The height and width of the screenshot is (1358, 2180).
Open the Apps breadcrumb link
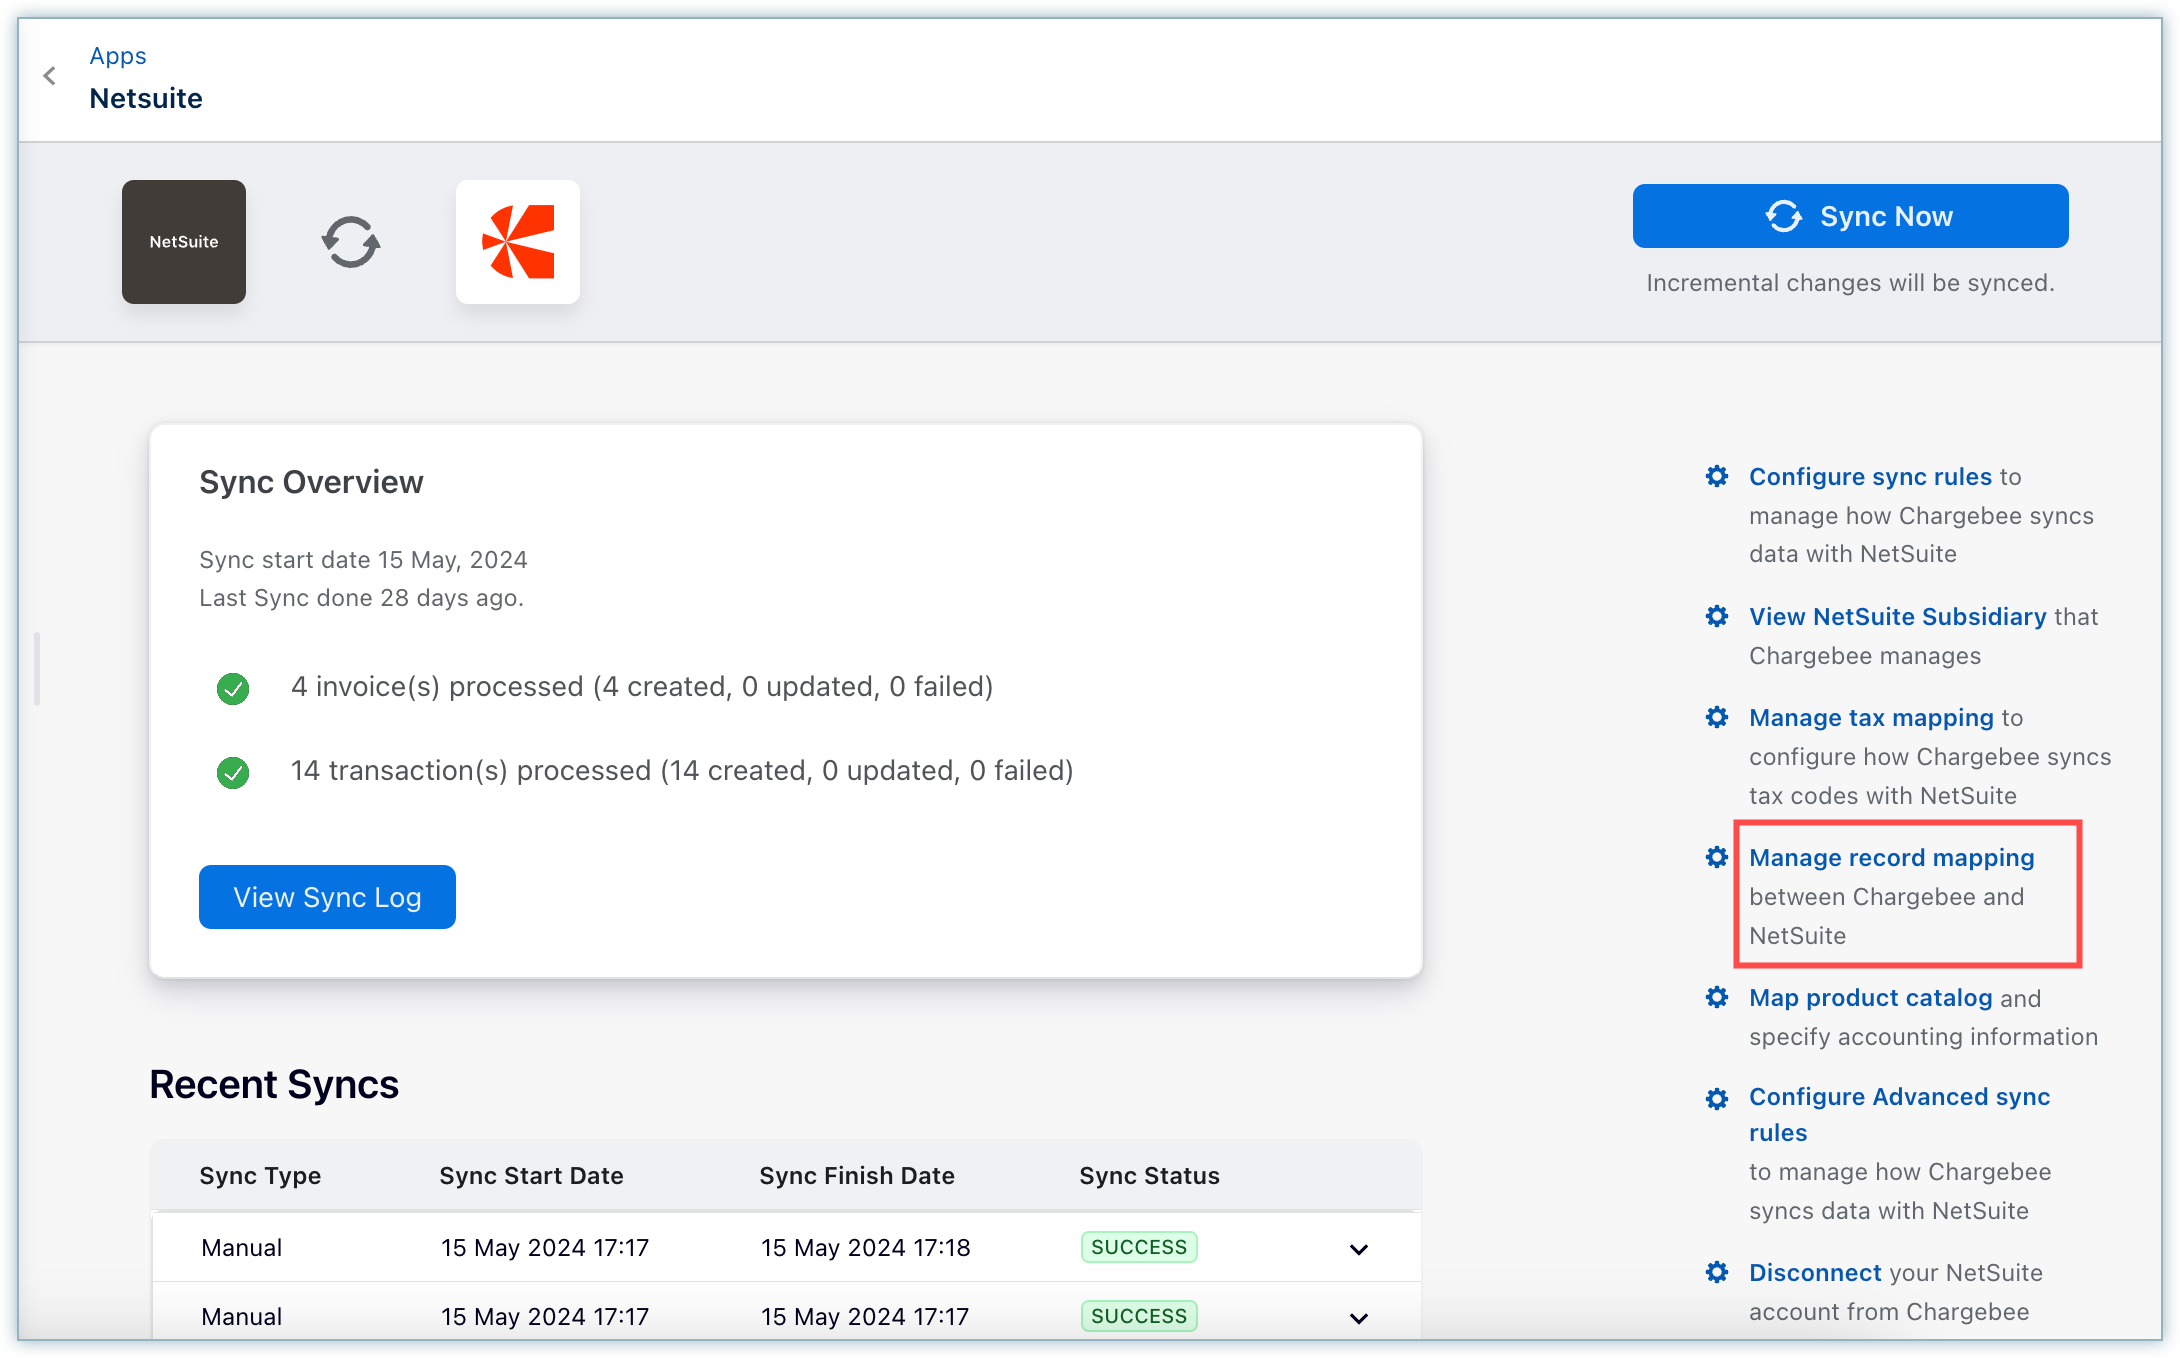click(118, 56)
